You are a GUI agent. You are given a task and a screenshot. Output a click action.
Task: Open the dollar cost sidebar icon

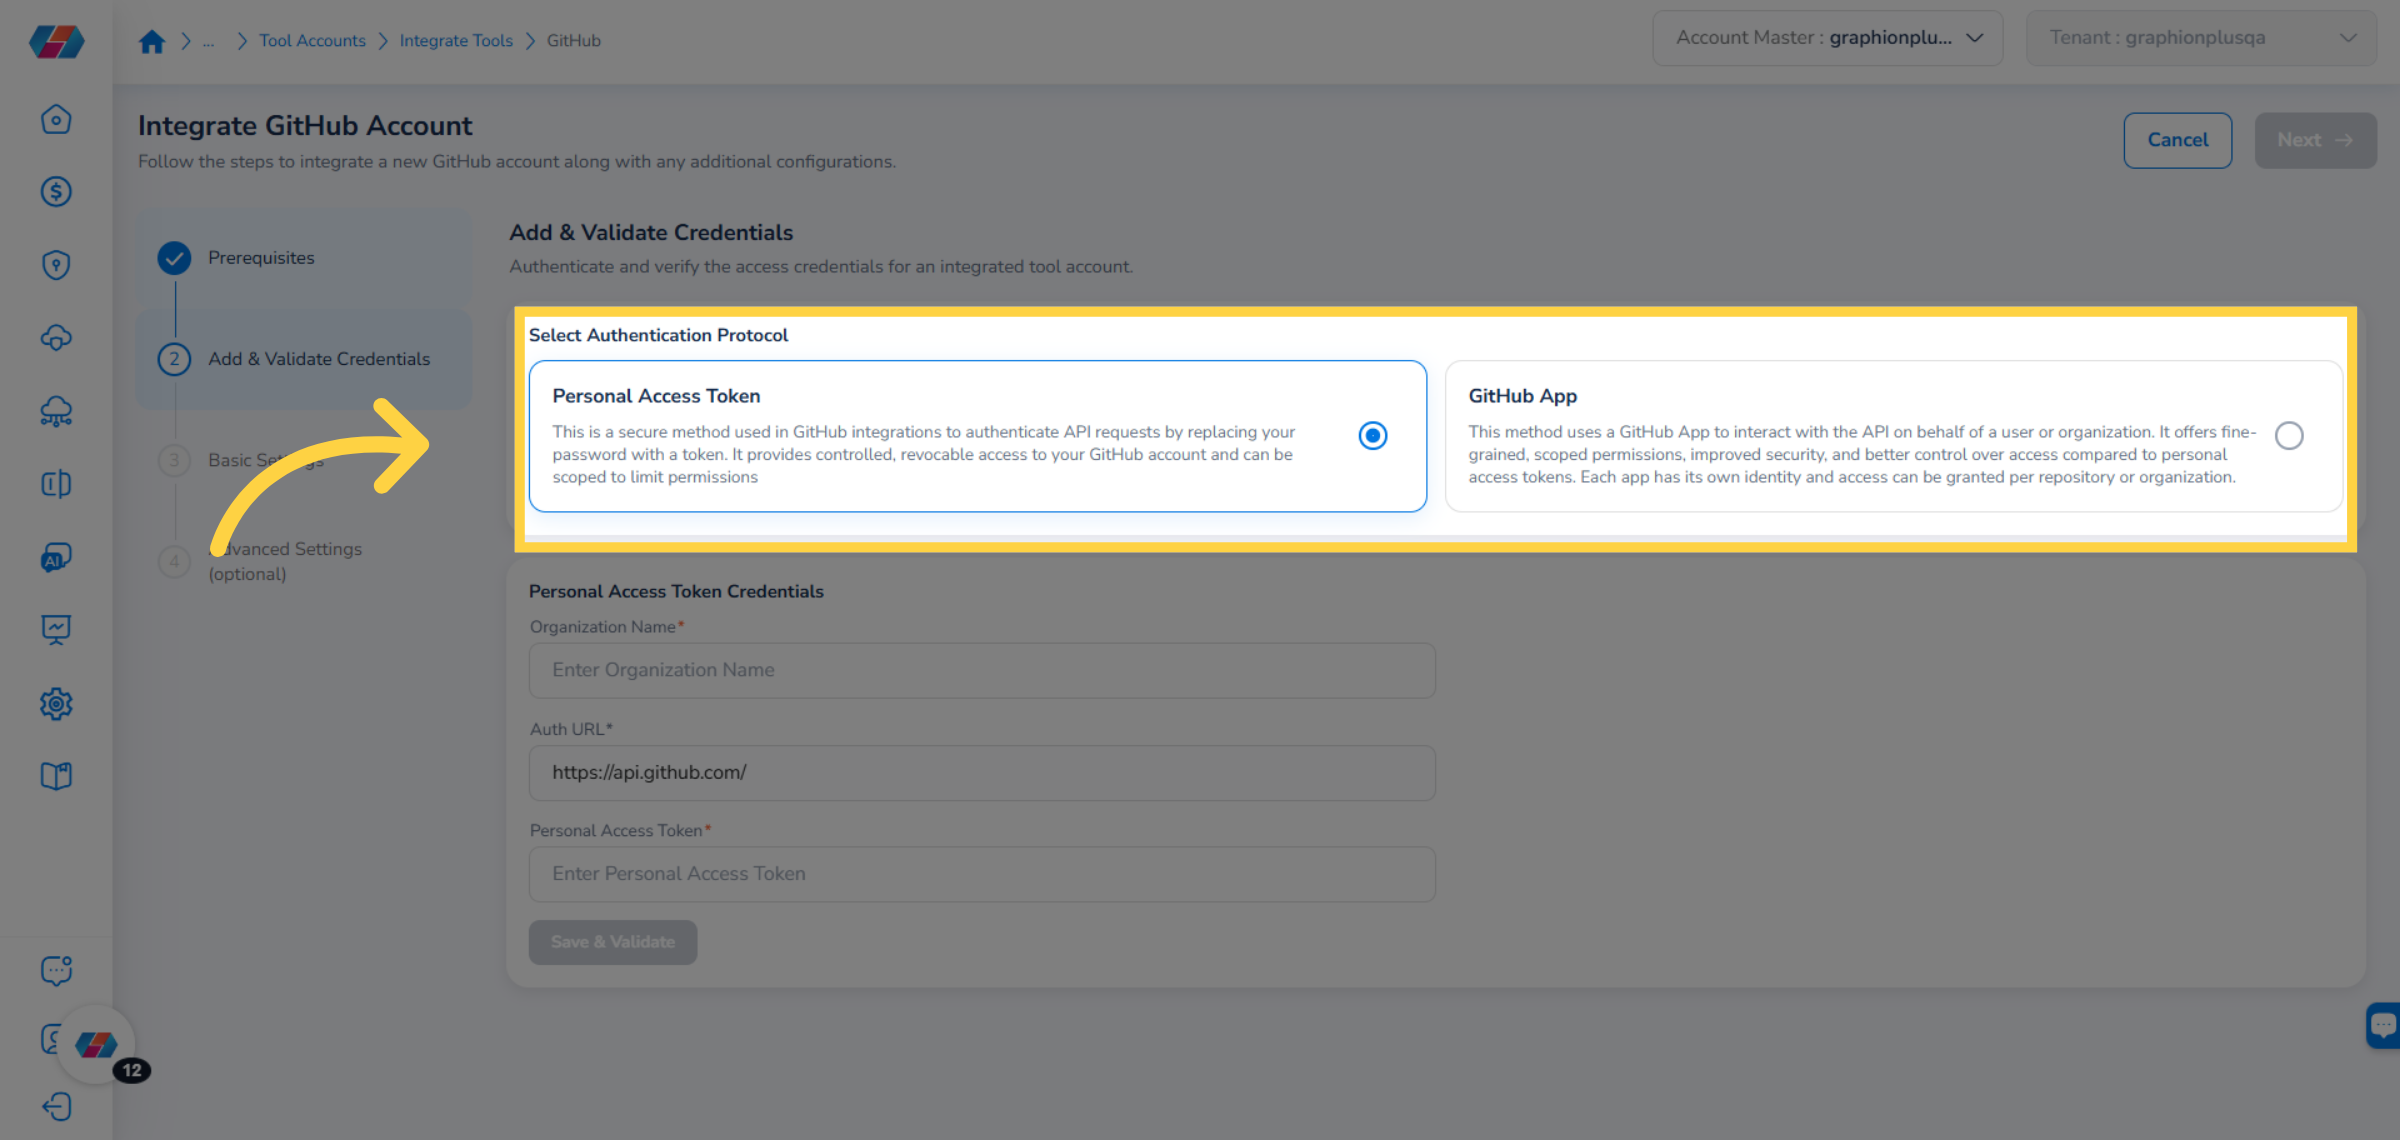pyautogui.click(x=56, y=192)
